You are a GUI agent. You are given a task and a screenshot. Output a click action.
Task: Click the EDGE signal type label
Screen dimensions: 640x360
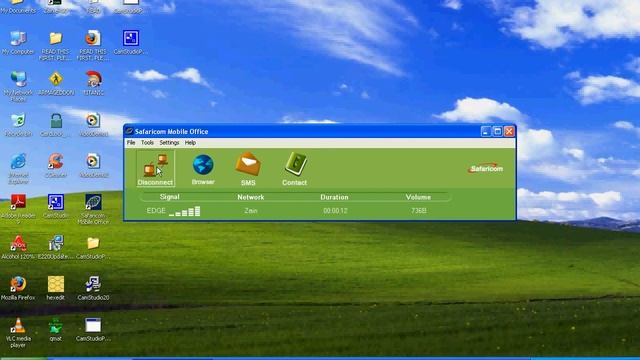tap(156, 211)
